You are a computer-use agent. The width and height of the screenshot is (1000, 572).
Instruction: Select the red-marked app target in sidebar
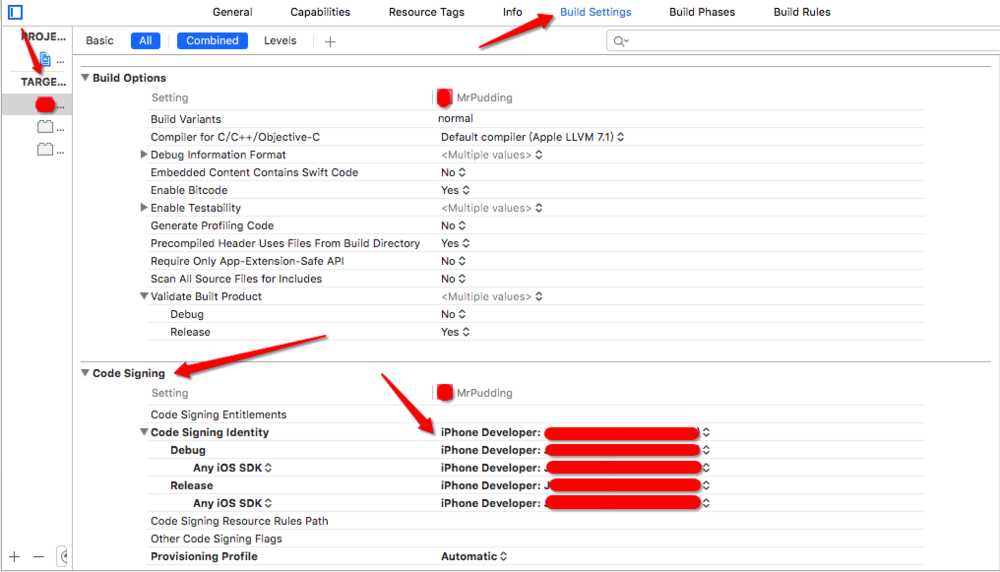(x=45, y=105)
